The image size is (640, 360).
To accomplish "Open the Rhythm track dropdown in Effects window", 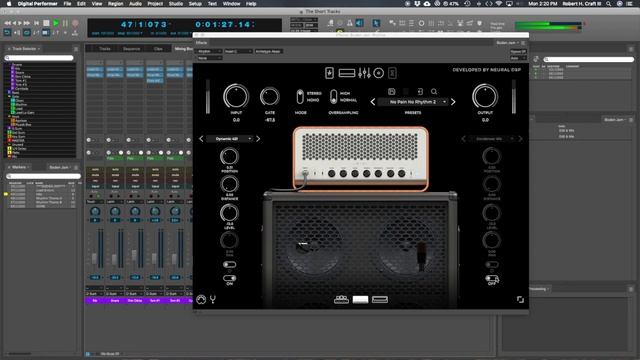I will 209,51.
